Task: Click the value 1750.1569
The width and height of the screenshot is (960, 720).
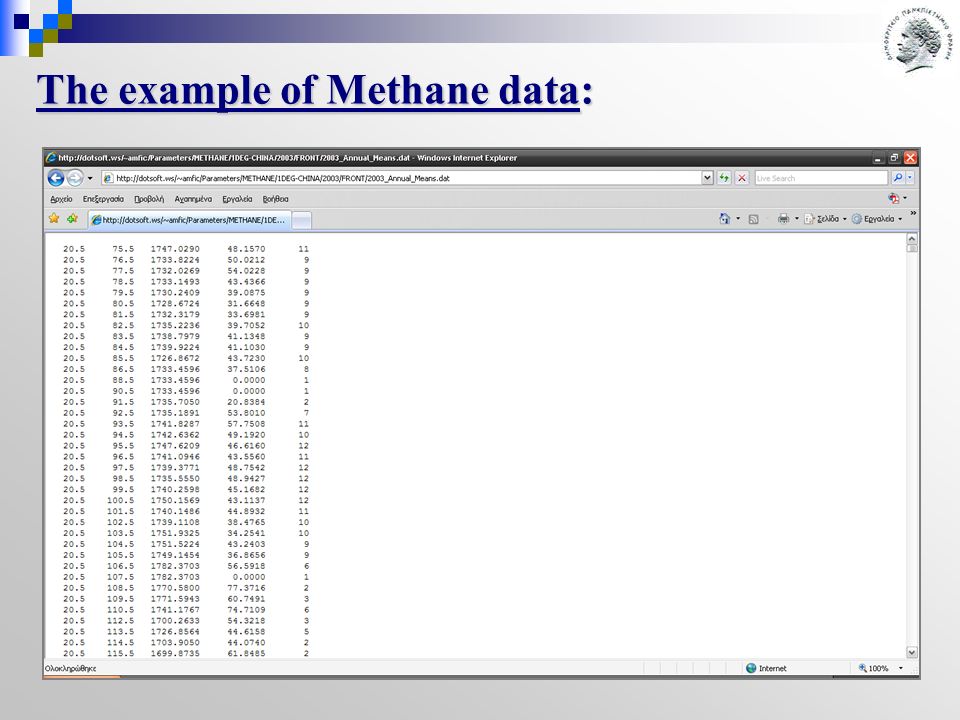Action: pos(175,500)
